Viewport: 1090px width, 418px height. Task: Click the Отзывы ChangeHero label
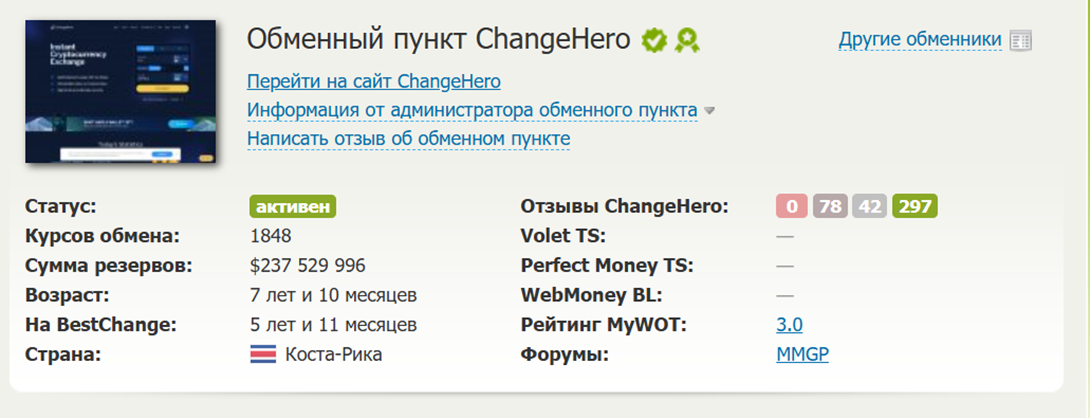click(x=624, y=207)
